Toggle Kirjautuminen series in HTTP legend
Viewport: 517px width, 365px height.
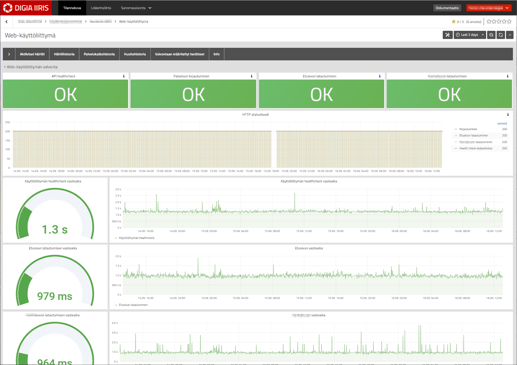tap(468, 129)
